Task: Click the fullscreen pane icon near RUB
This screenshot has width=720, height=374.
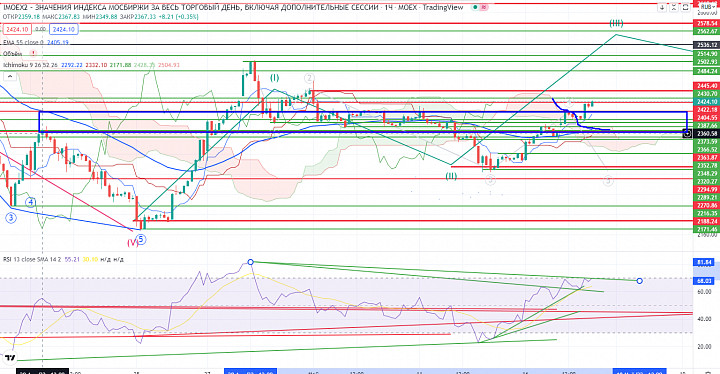Action: pyautogui.click(x=685, y=7)
